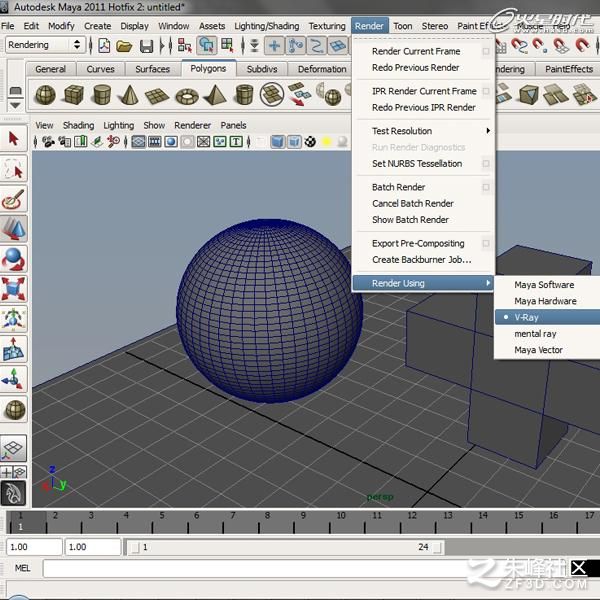The width and height of the screenshot is (600, 600).
Task: Activate the Paint Selection tool
Action: [14, 199]
